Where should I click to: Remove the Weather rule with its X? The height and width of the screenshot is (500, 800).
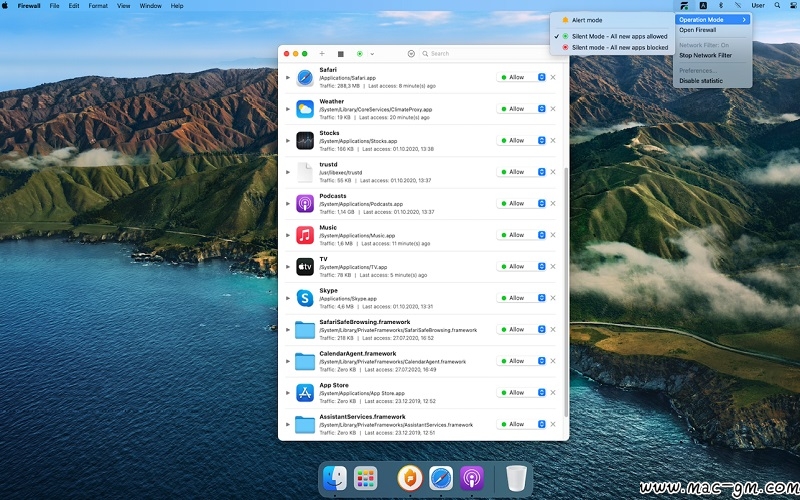click(553, 109)
